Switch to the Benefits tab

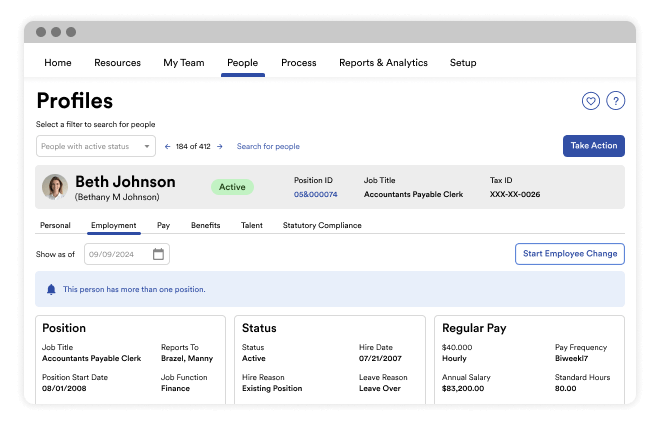[x=205, y=225]
